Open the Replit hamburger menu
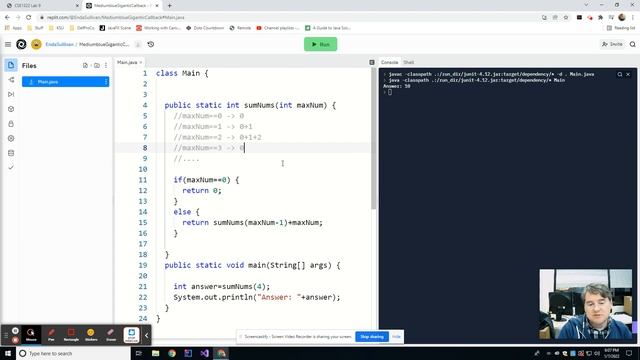 coord(8,44)
